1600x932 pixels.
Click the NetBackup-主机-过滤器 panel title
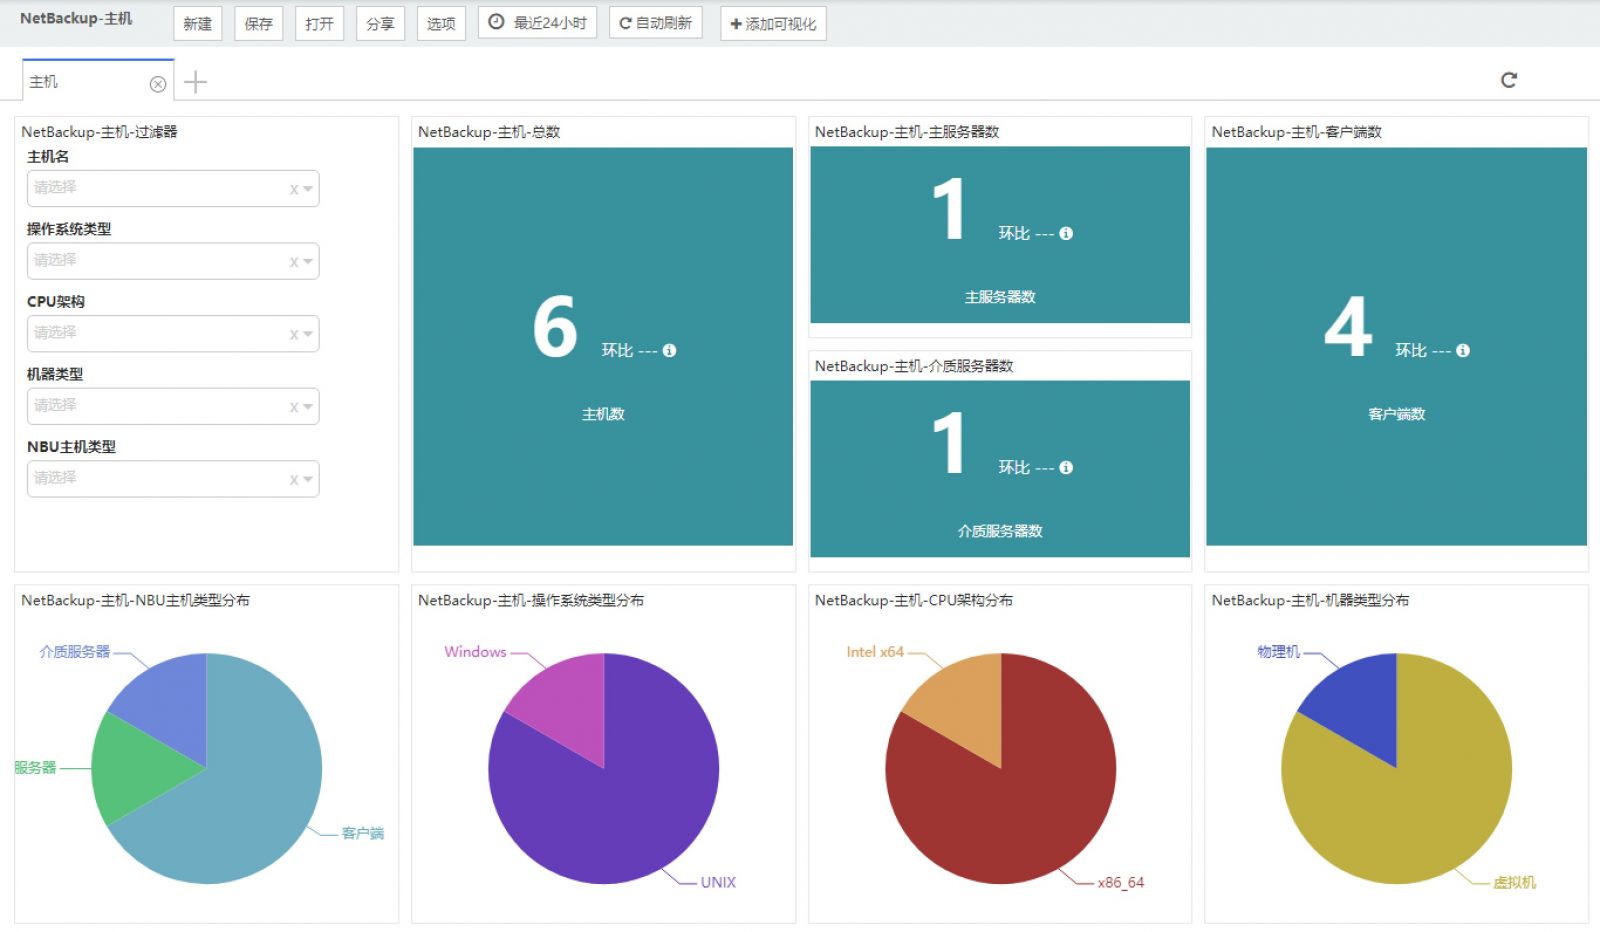[99, 132]
